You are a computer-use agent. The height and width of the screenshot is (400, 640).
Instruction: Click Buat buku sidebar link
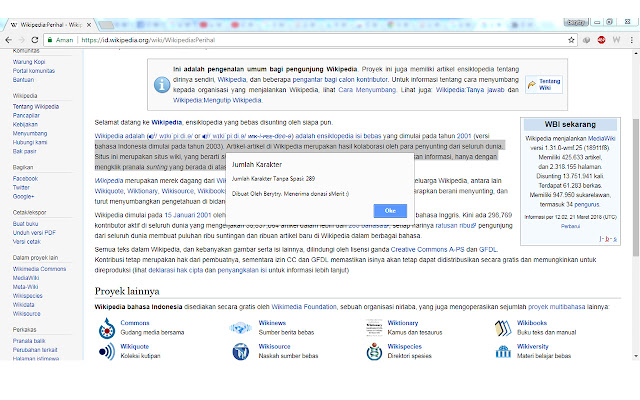tap(25, 224)
